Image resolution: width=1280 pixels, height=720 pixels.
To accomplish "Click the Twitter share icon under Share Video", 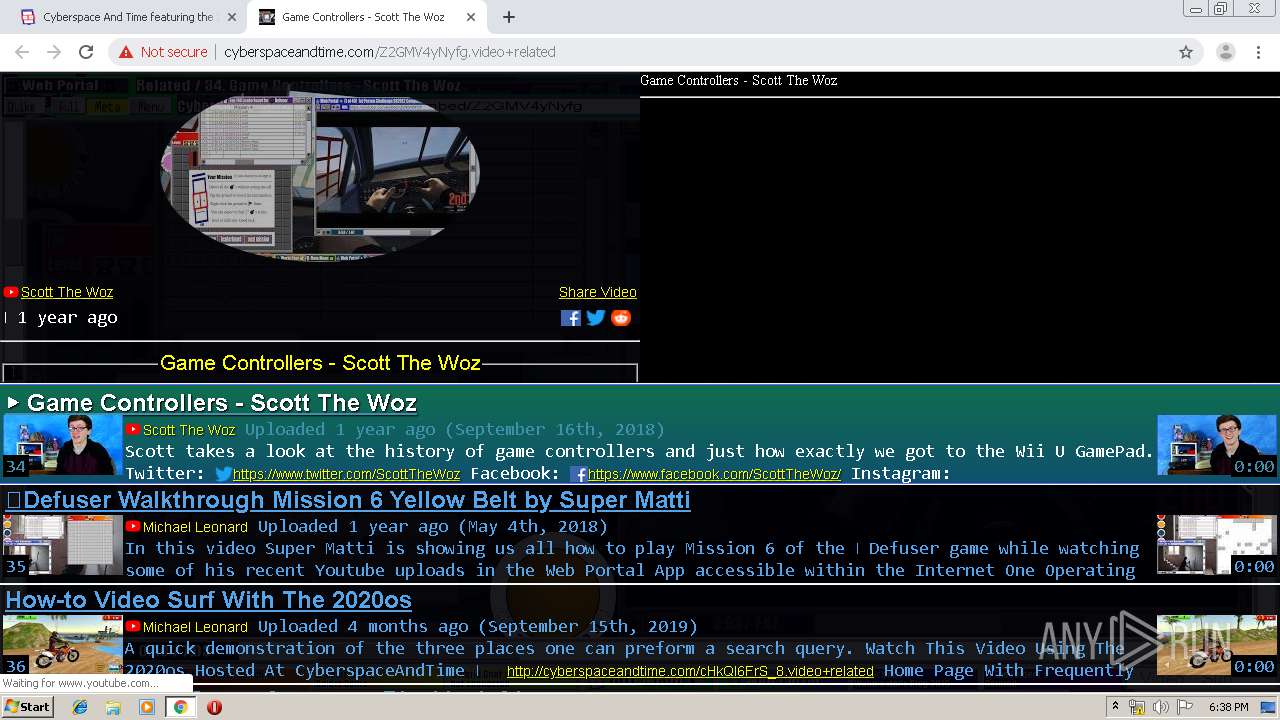I will 596,318.
